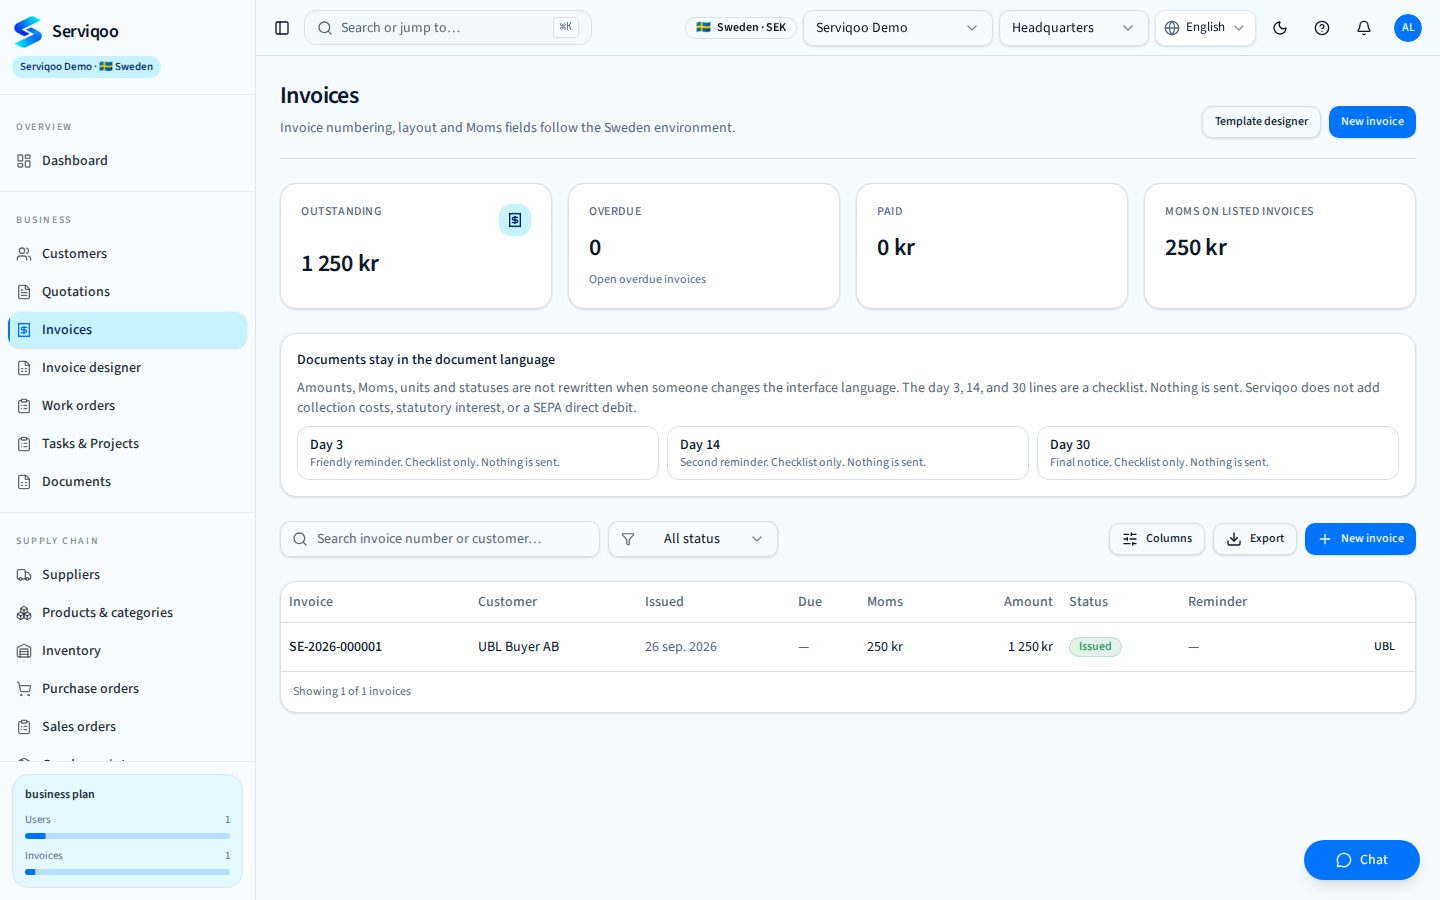
Task: Open Purchase orders
Action: pyautogui.click(x=128, y=689)
